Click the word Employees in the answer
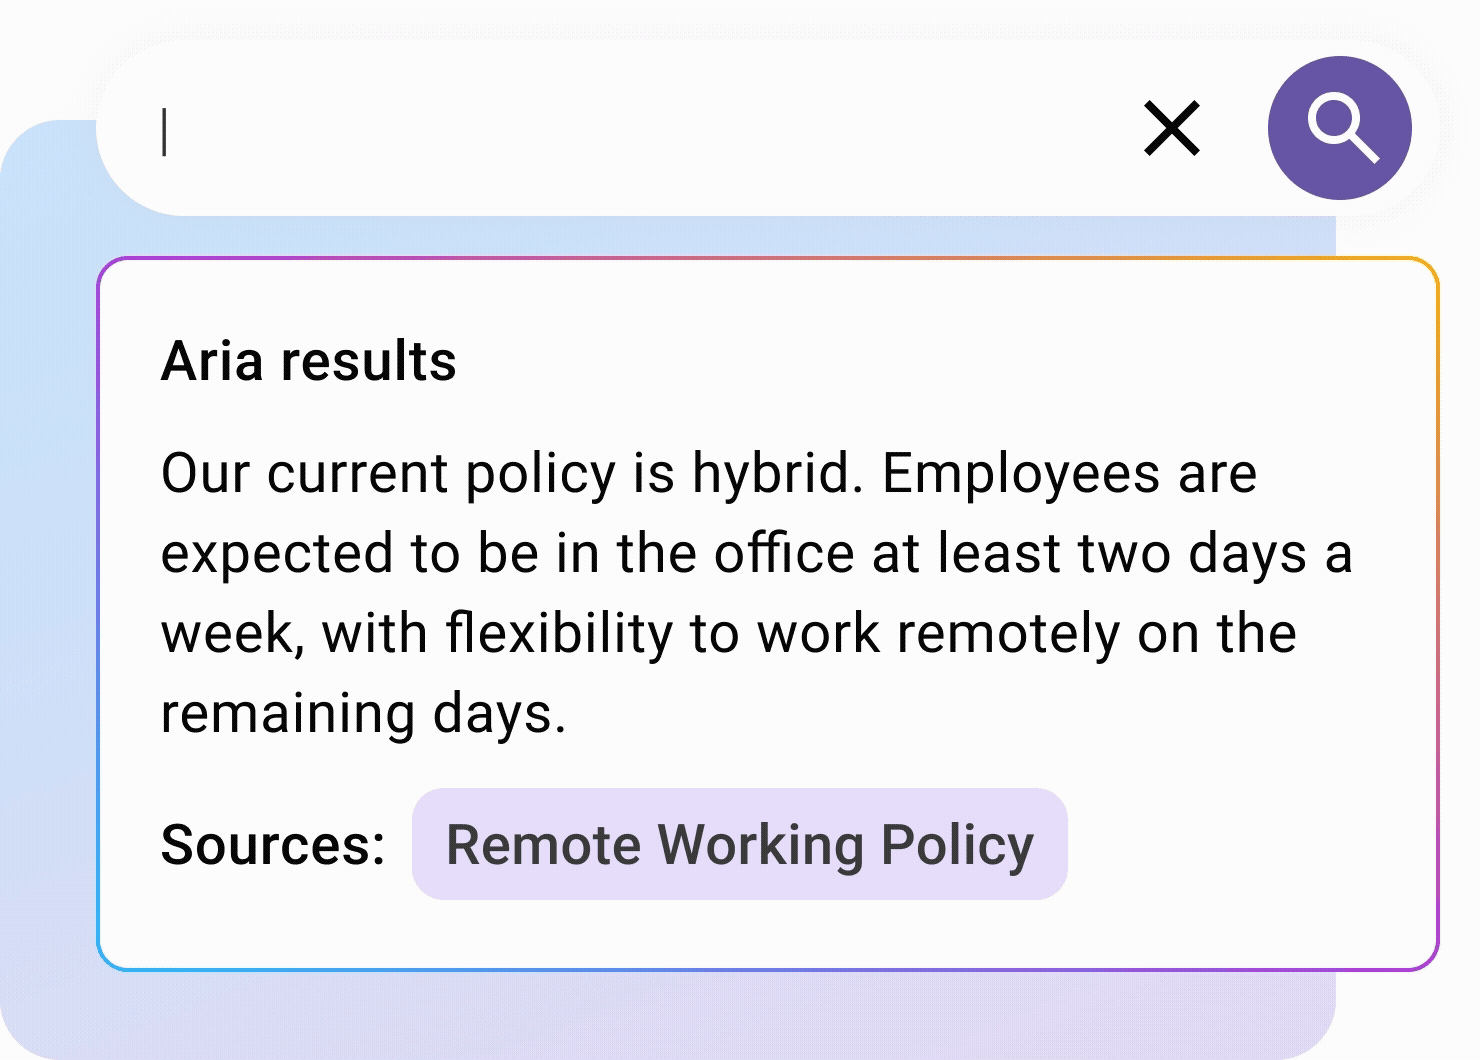 pos(1020,473)
